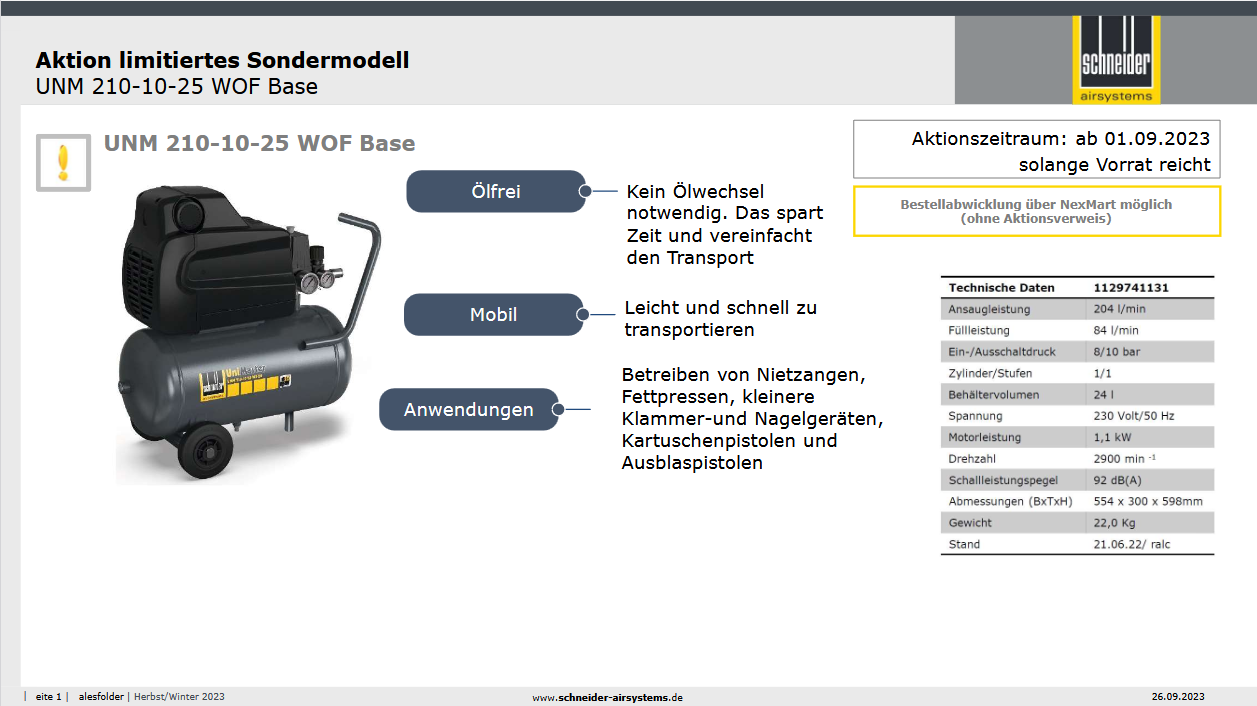Select the Schallleistungspegel 92 dB(A) row

point(1077,480)
